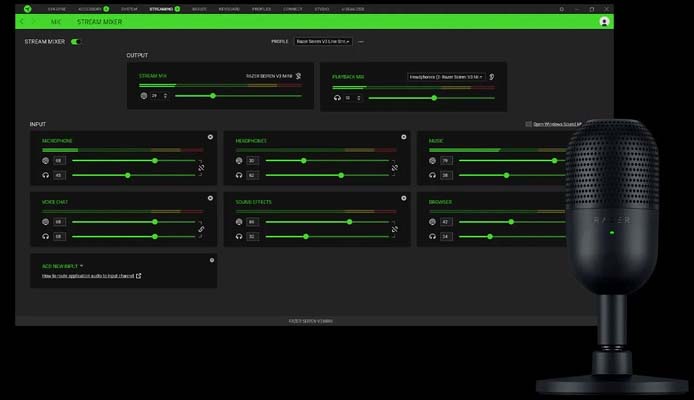This screenshot has width=694, height=400.
Task: Toggle the Stream Mixer switch
Action: [76, 42]
